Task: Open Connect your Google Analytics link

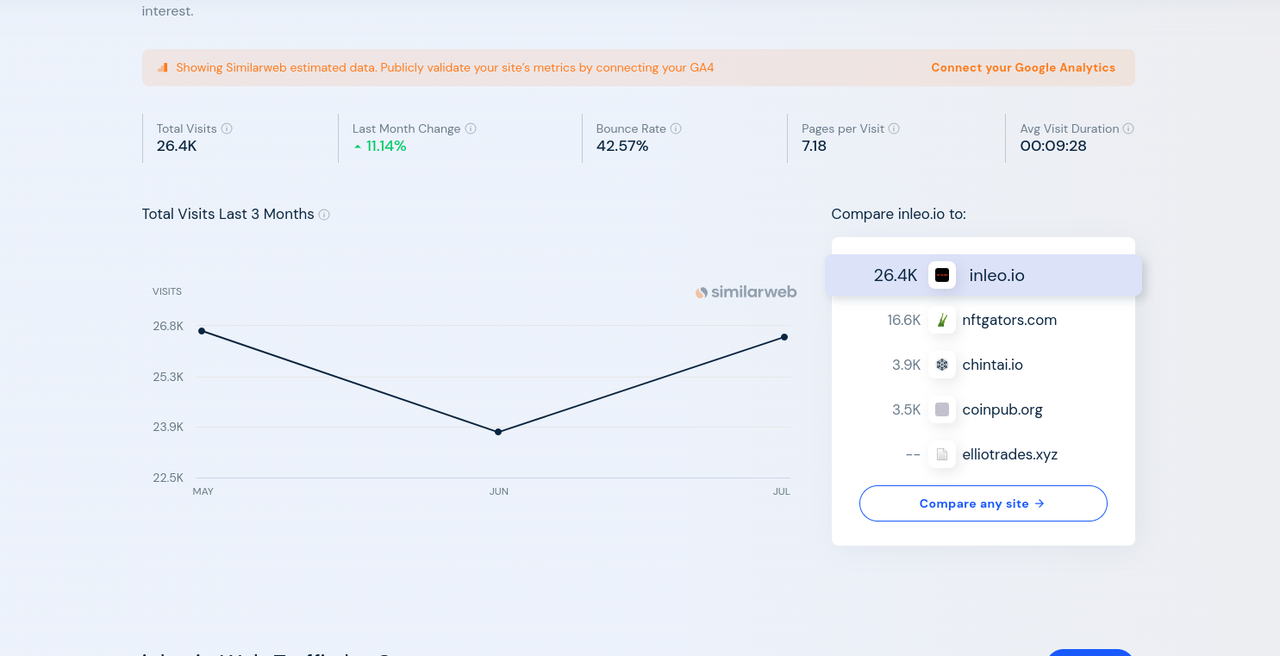Action: pos(1023,68)
